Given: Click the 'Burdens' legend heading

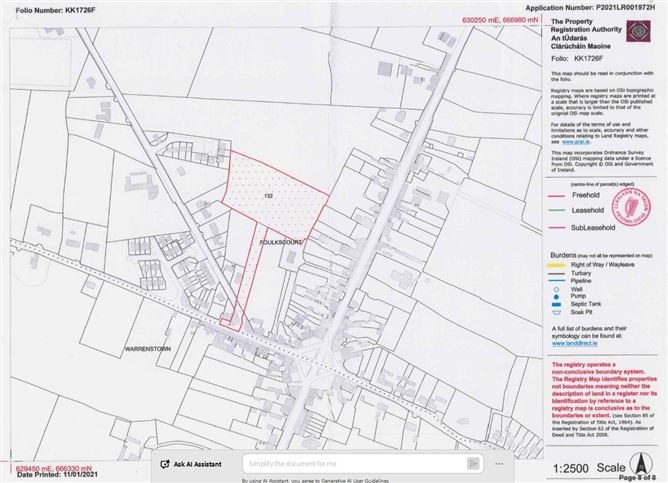Looking at the screenshot, I should pyautogui.click(x=563, y=255).
